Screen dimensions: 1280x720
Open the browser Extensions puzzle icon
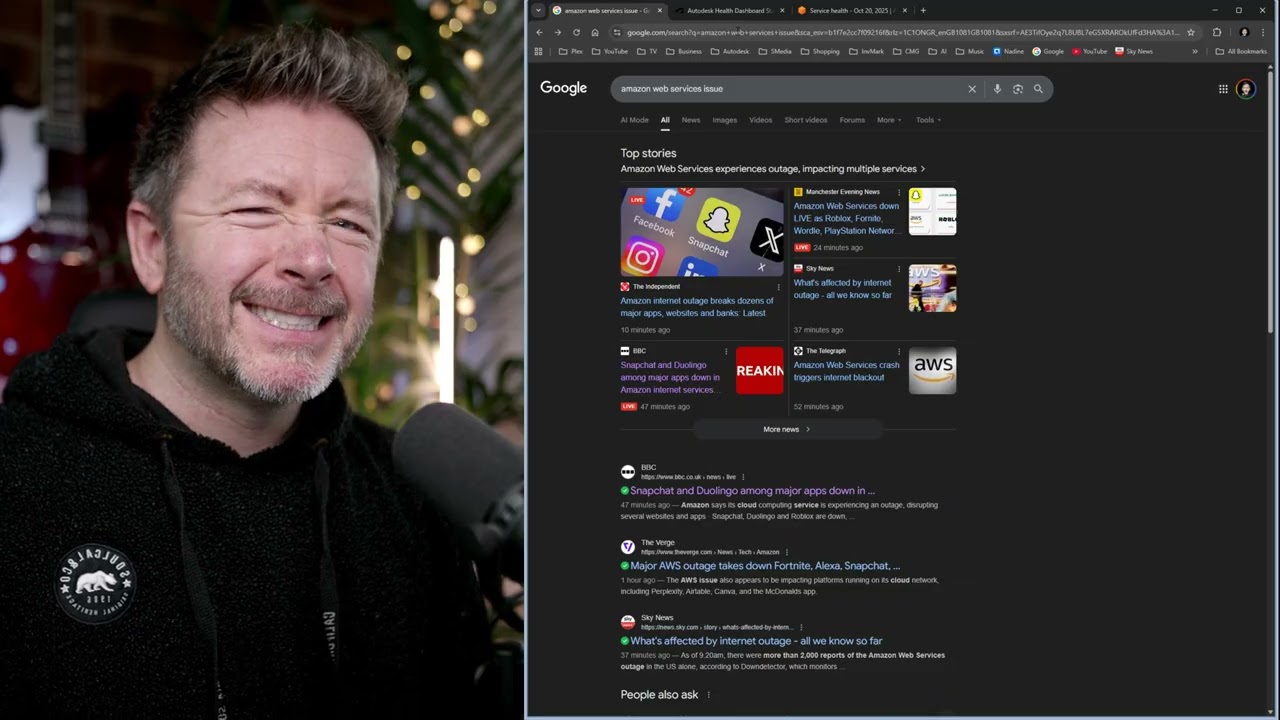pos(1217,32)
